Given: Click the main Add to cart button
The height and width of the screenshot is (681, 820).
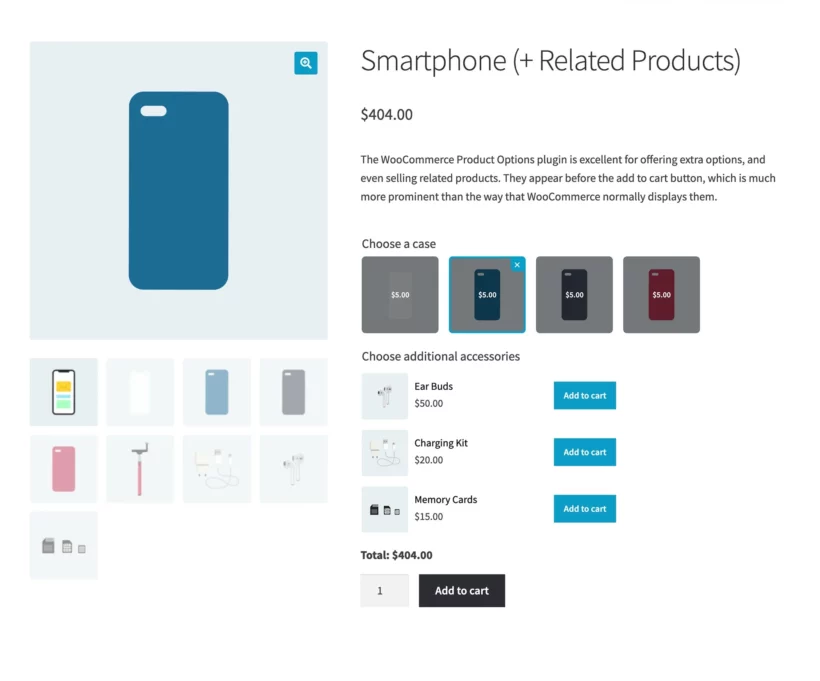Looking at the screenshot, I should pyautogui.click(x=461, y=590).
